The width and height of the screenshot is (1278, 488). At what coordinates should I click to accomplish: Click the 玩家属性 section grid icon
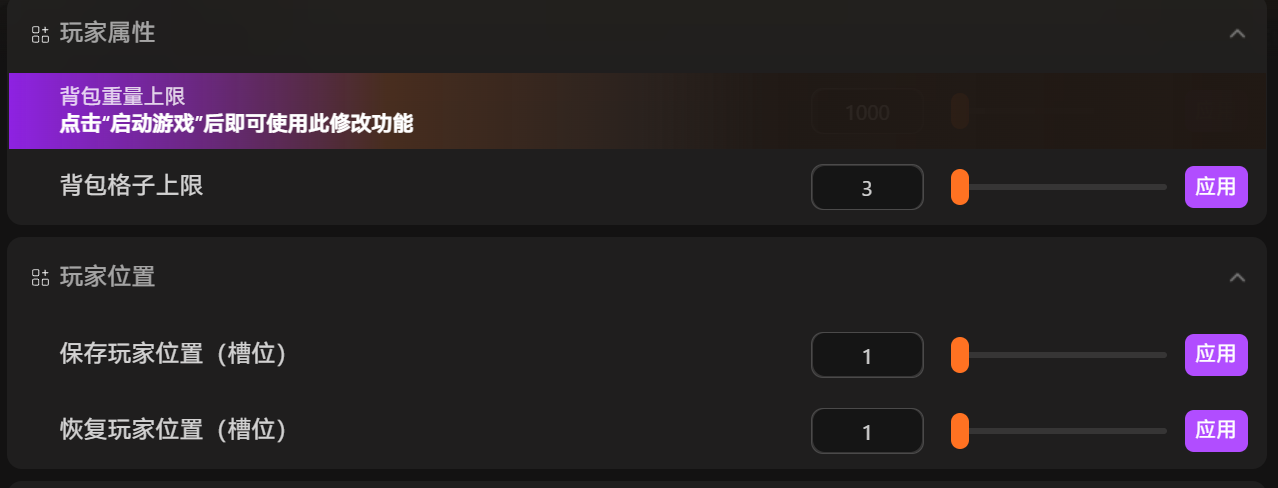click(40, 34)
